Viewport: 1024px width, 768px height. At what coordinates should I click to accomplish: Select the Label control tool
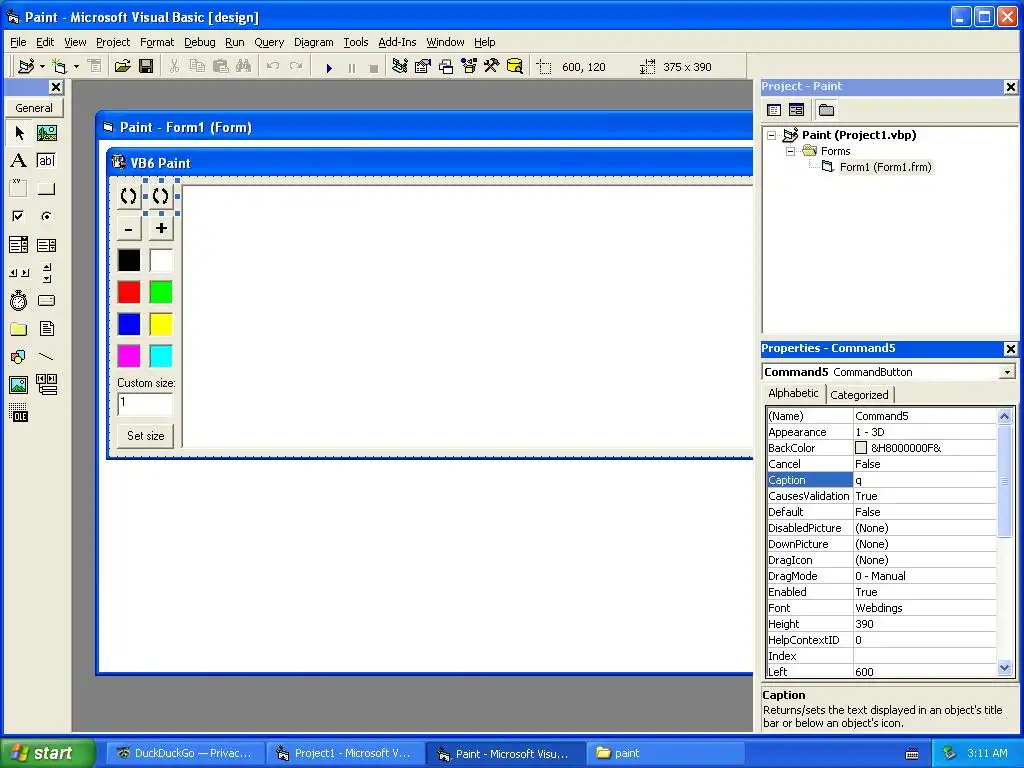19,161
